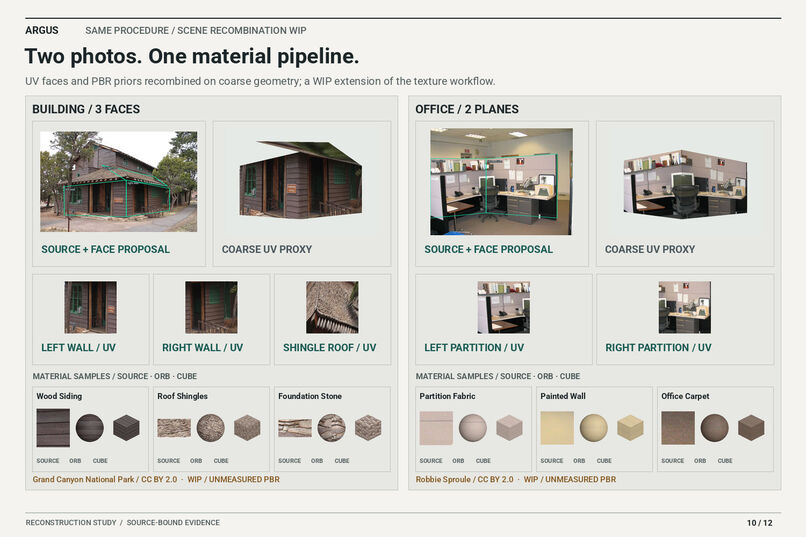Click the 'OFFICE / 2 PLANES' heading
This screenshot has height=537, width=806.
pos(467,109)
